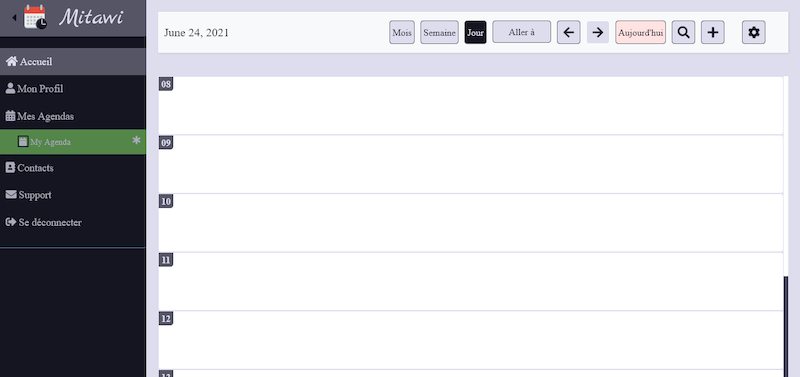This screenshot has height=377, width=800.
Task: Click the Aller à button
Action: (521, 32)
